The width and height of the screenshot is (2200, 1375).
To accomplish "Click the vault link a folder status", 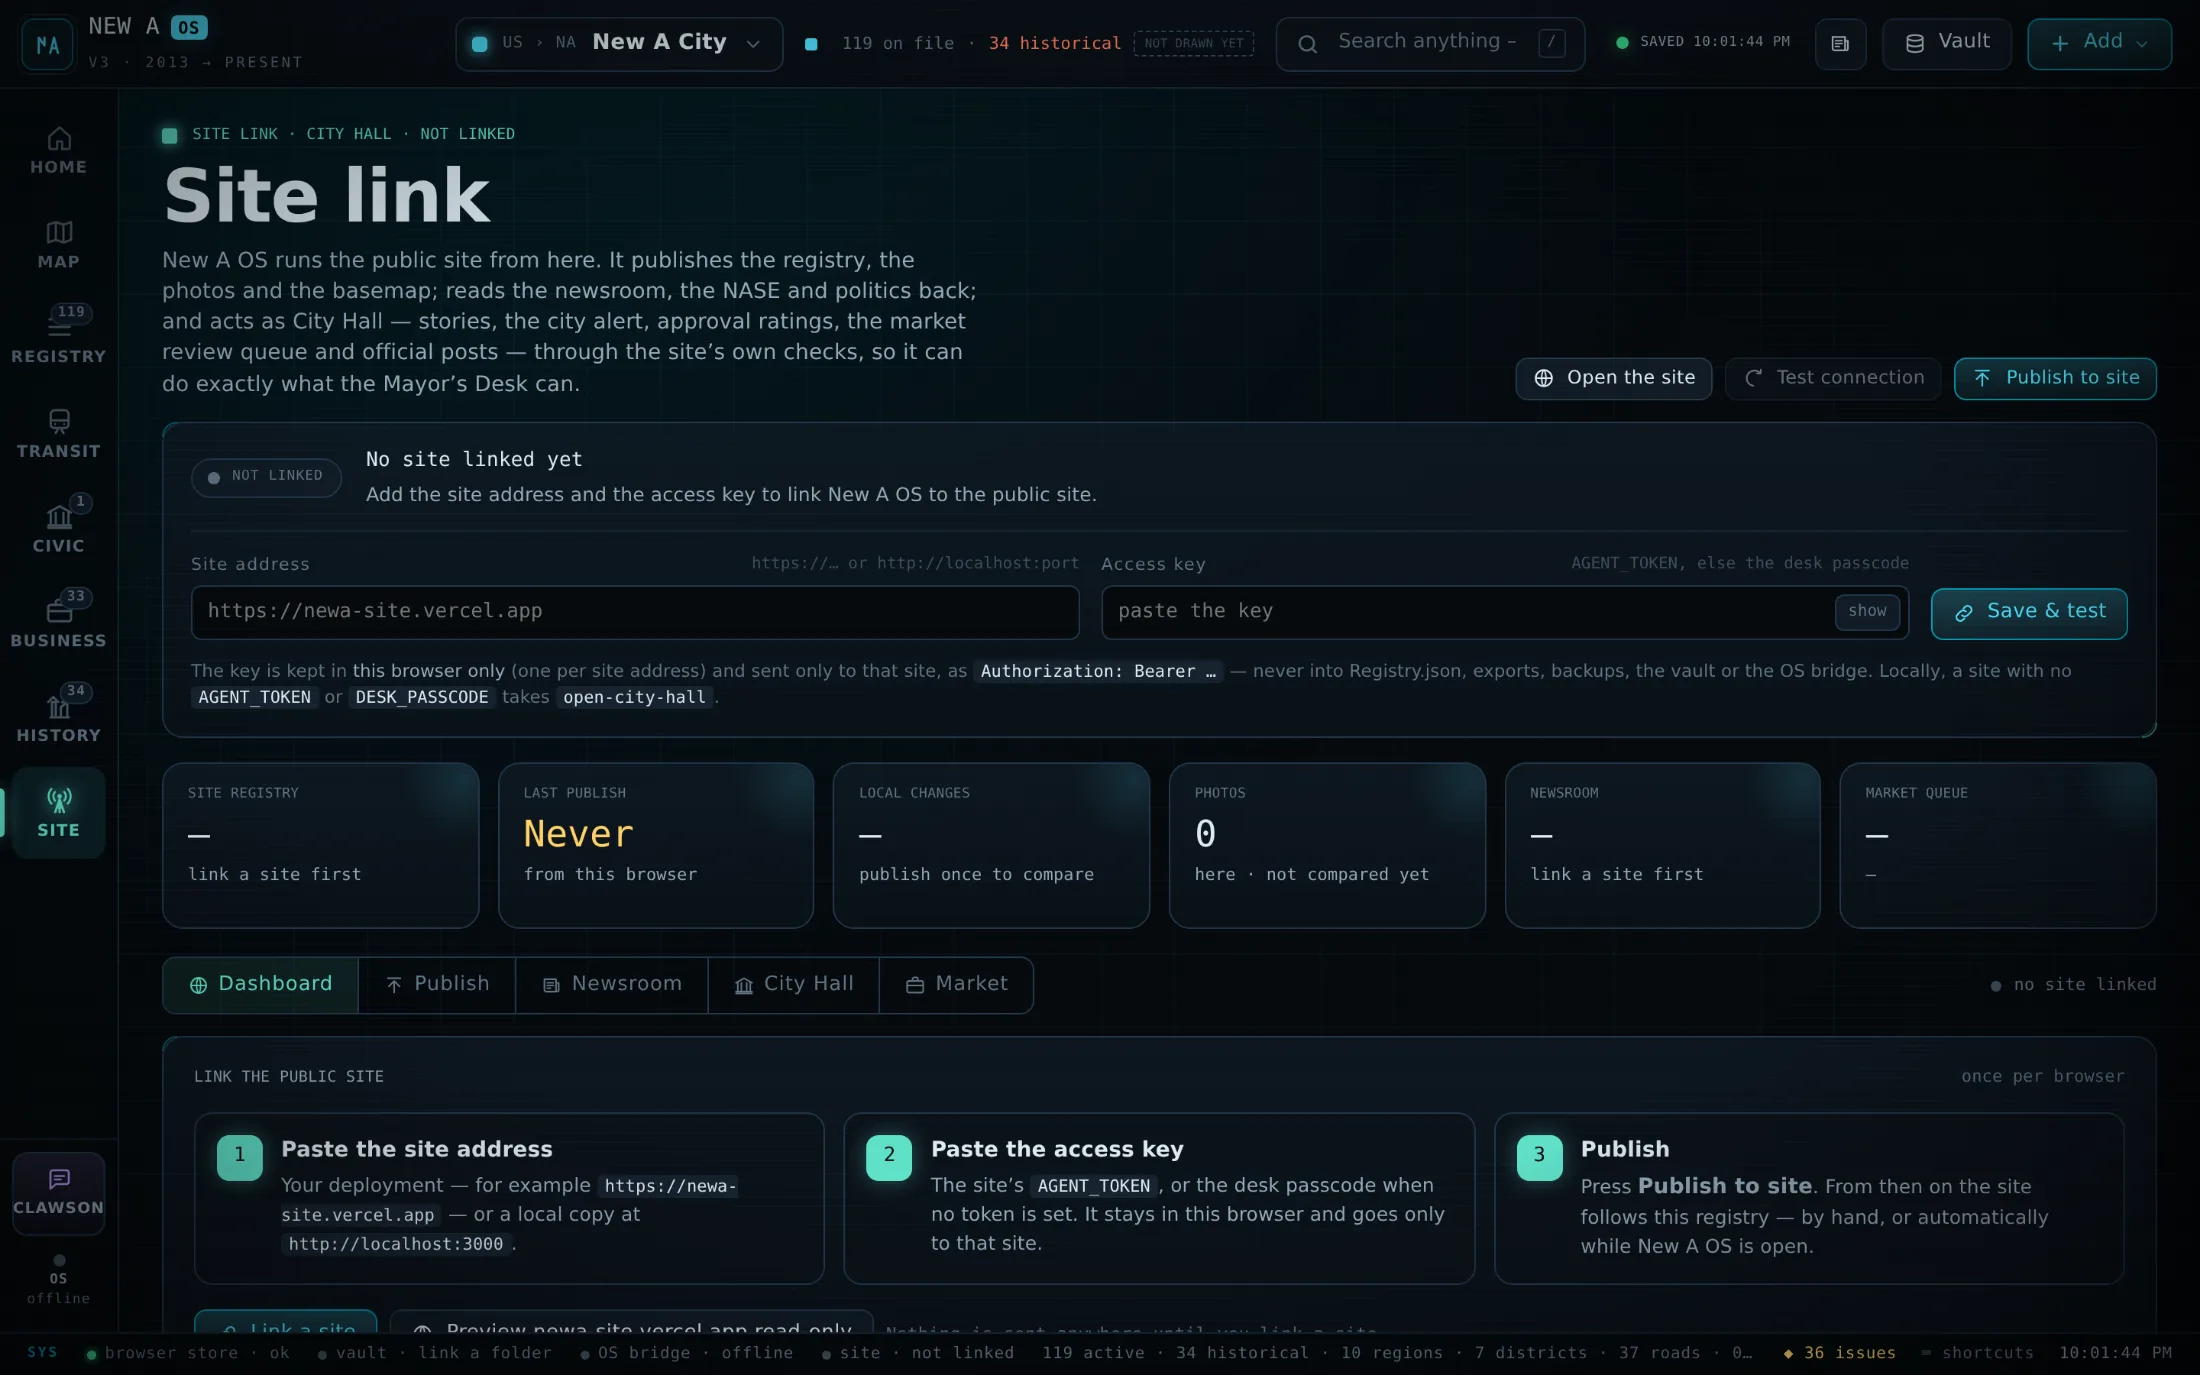I will (x=434, y=1353).
